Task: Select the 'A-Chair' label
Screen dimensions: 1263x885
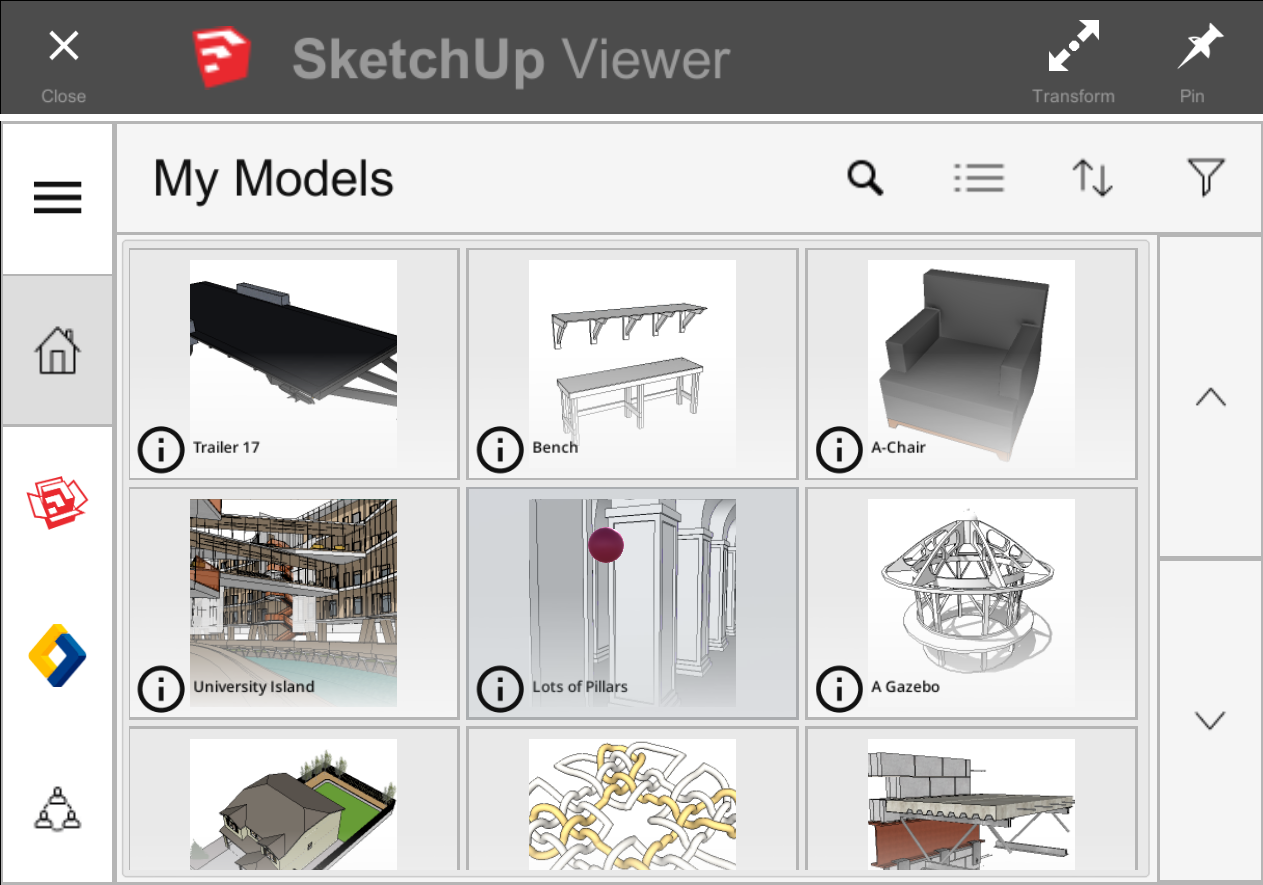Action: [x=898, y=447]
